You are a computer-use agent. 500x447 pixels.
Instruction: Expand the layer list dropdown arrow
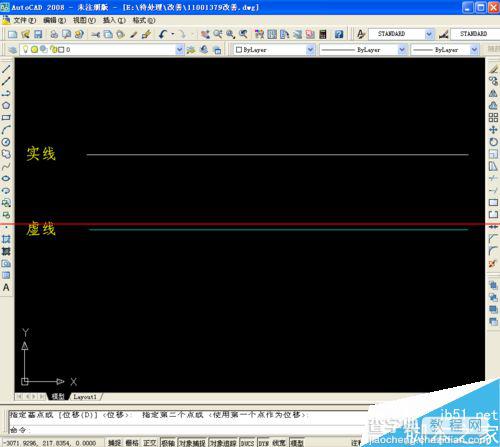click(180, 50)
